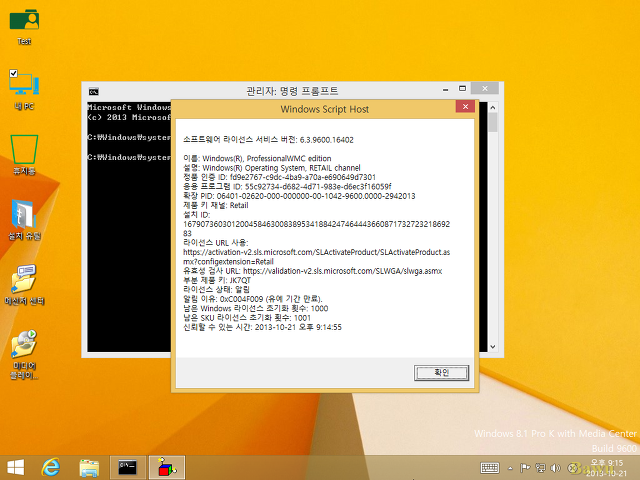This screenshot has height=480, width=640.
Task: Switch to Command Prompt taskbar button
Action: coord(128,467)
